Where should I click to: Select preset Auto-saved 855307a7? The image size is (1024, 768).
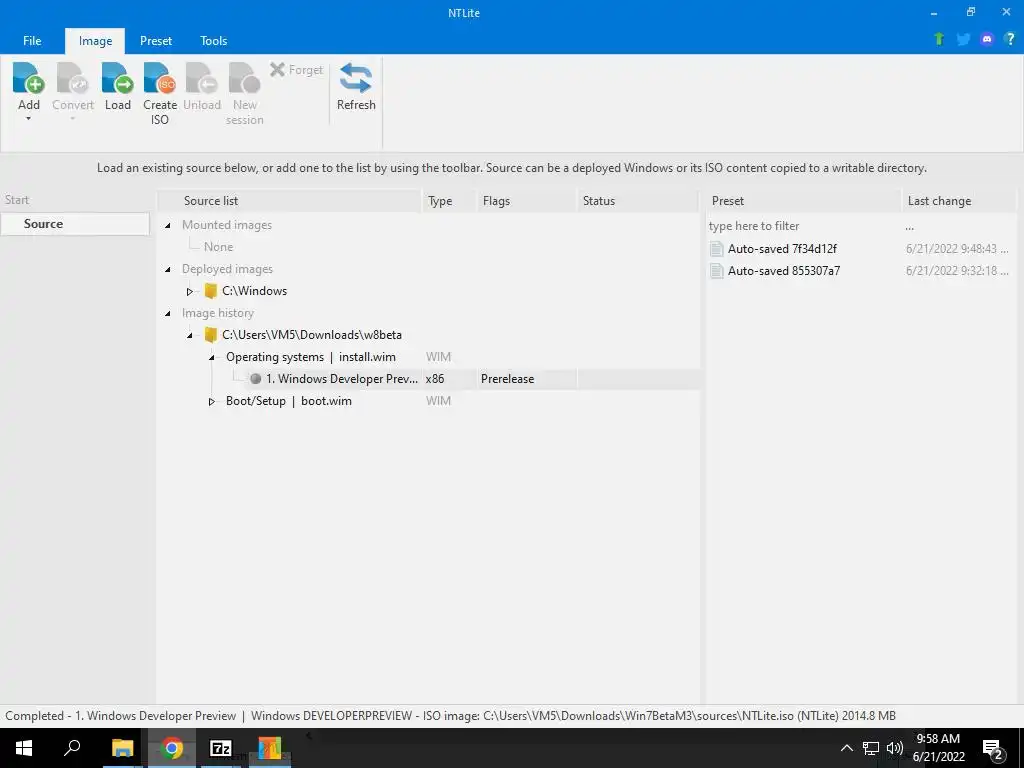pyautogui.click(x=784, y=270)
